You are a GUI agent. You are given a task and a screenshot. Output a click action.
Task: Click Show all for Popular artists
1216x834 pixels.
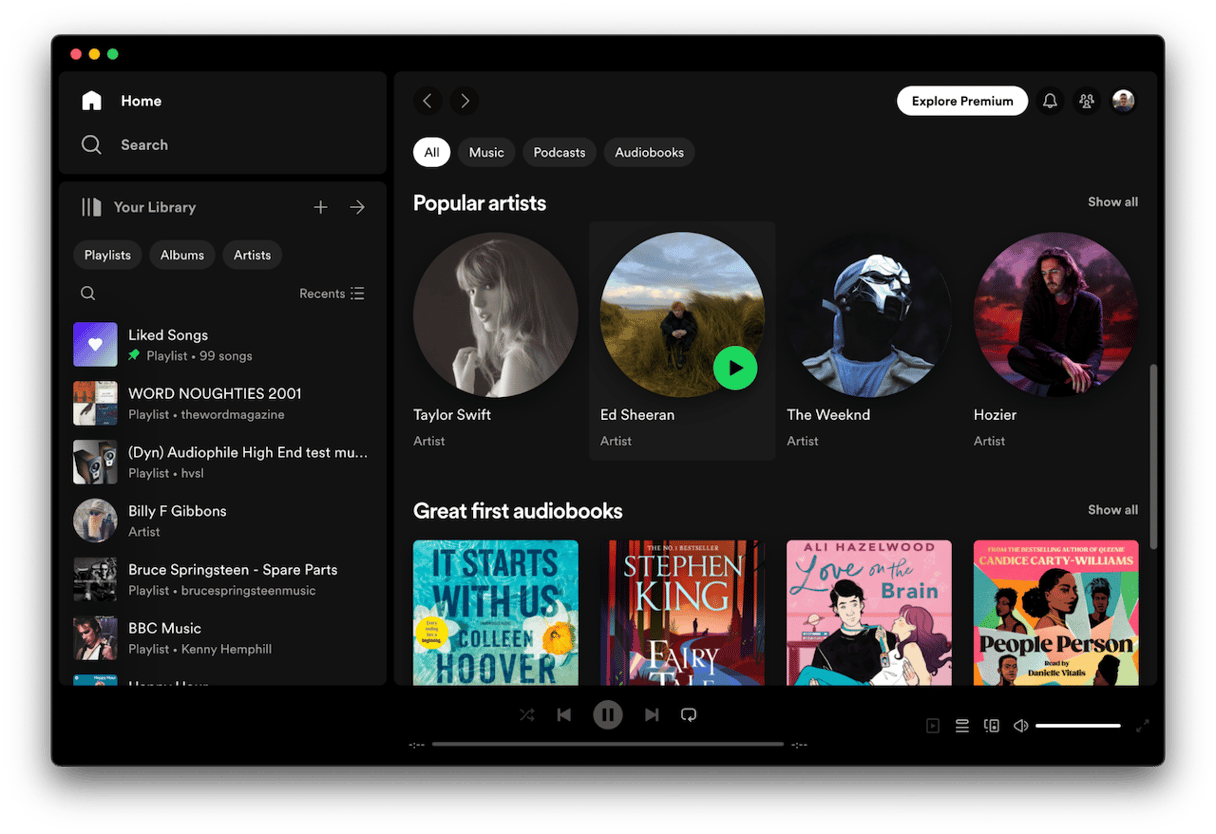point(1112,202)
